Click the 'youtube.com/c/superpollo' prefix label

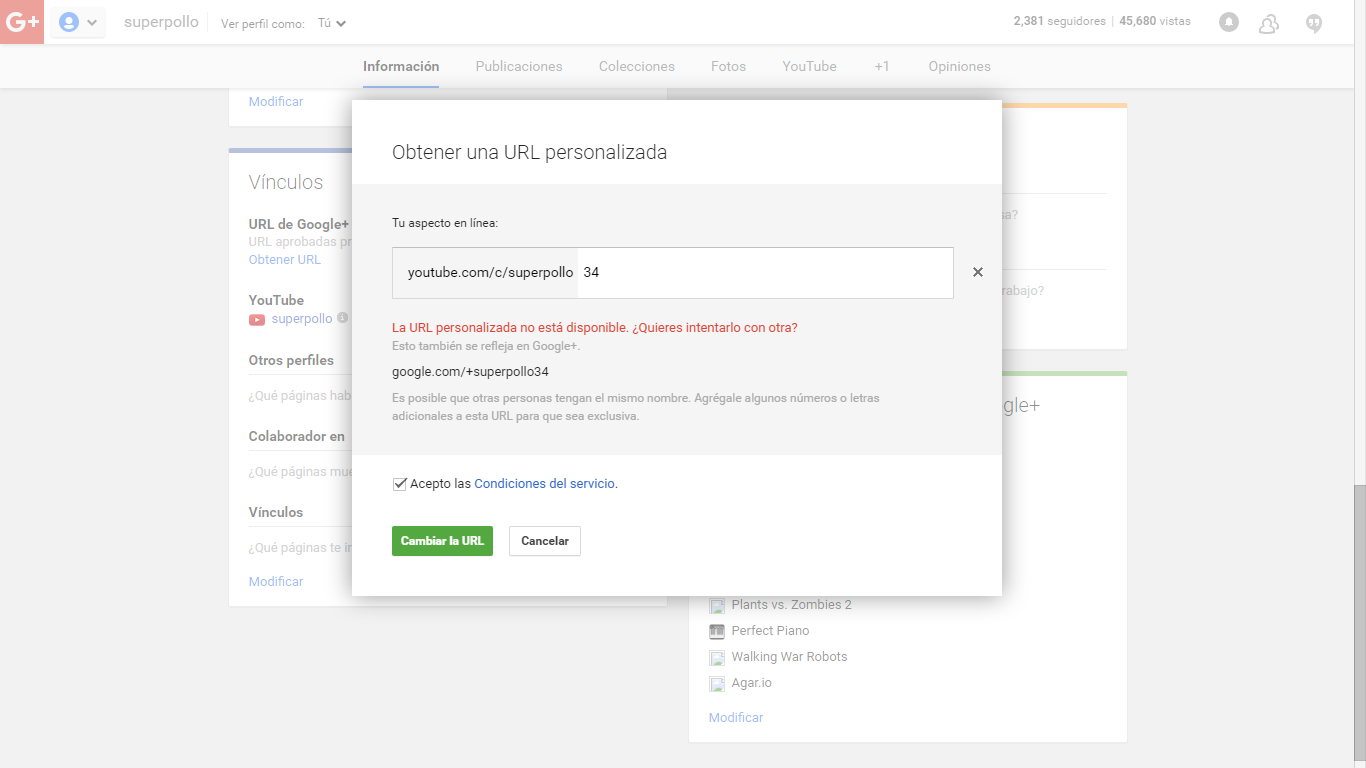(x=491, y=272)
